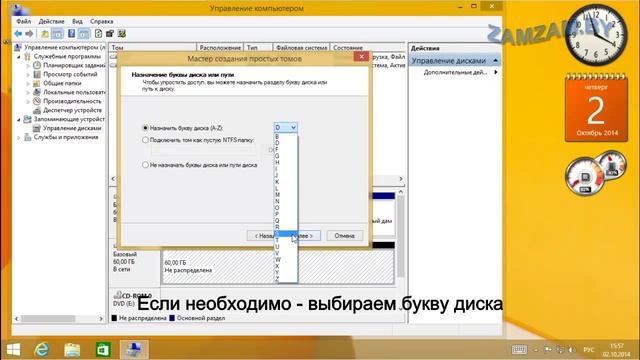640x360 pixels.
Task: Click the last green toolbar icon
Action: tap(122, 34)
